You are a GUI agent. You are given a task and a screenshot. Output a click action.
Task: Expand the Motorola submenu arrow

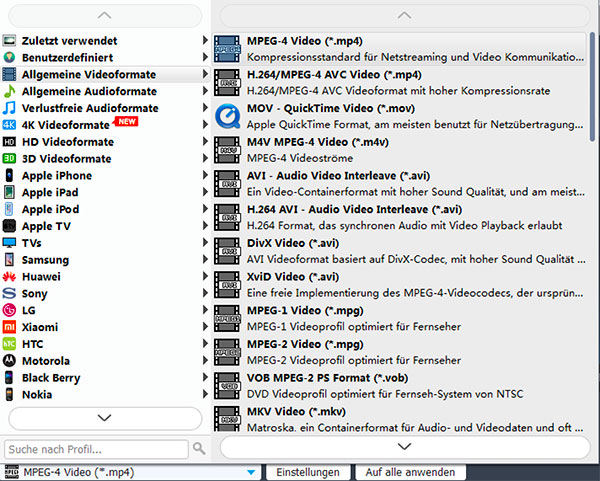(205, 360)
